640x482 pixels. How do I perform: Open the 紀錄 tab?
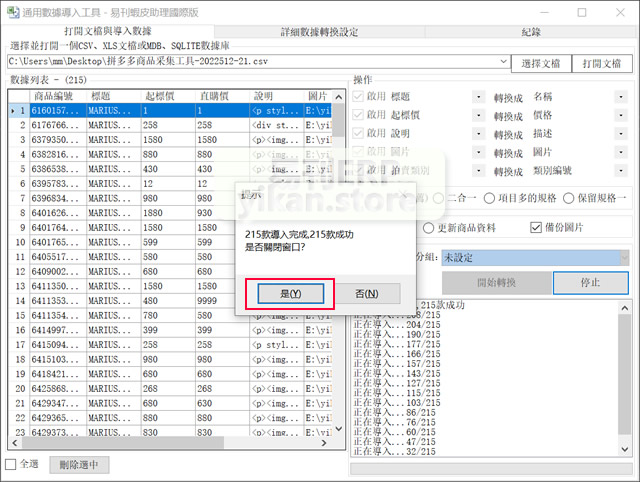(532, 32)
